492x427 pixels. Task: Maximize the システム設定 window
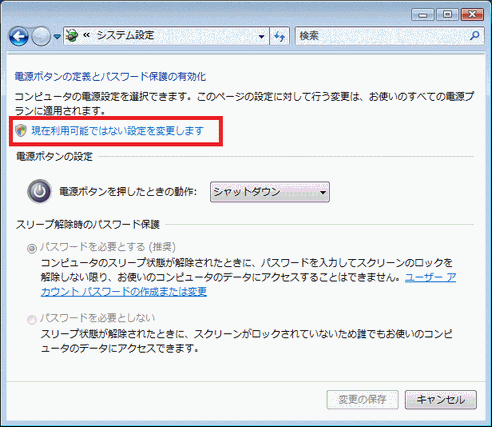click(x=447, y=15)
